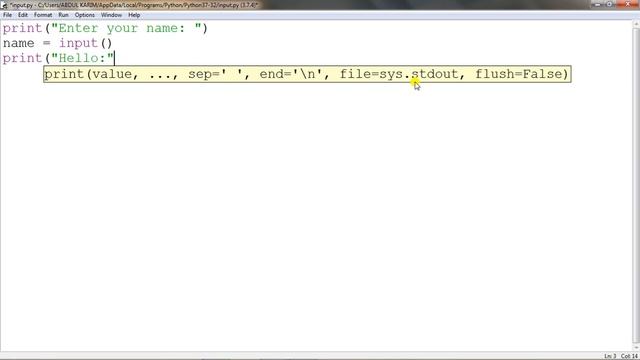This screenshot has height=360, width=640.
Task: Click on the 'print("Hello:"' line
Action: tap(58, 58)
